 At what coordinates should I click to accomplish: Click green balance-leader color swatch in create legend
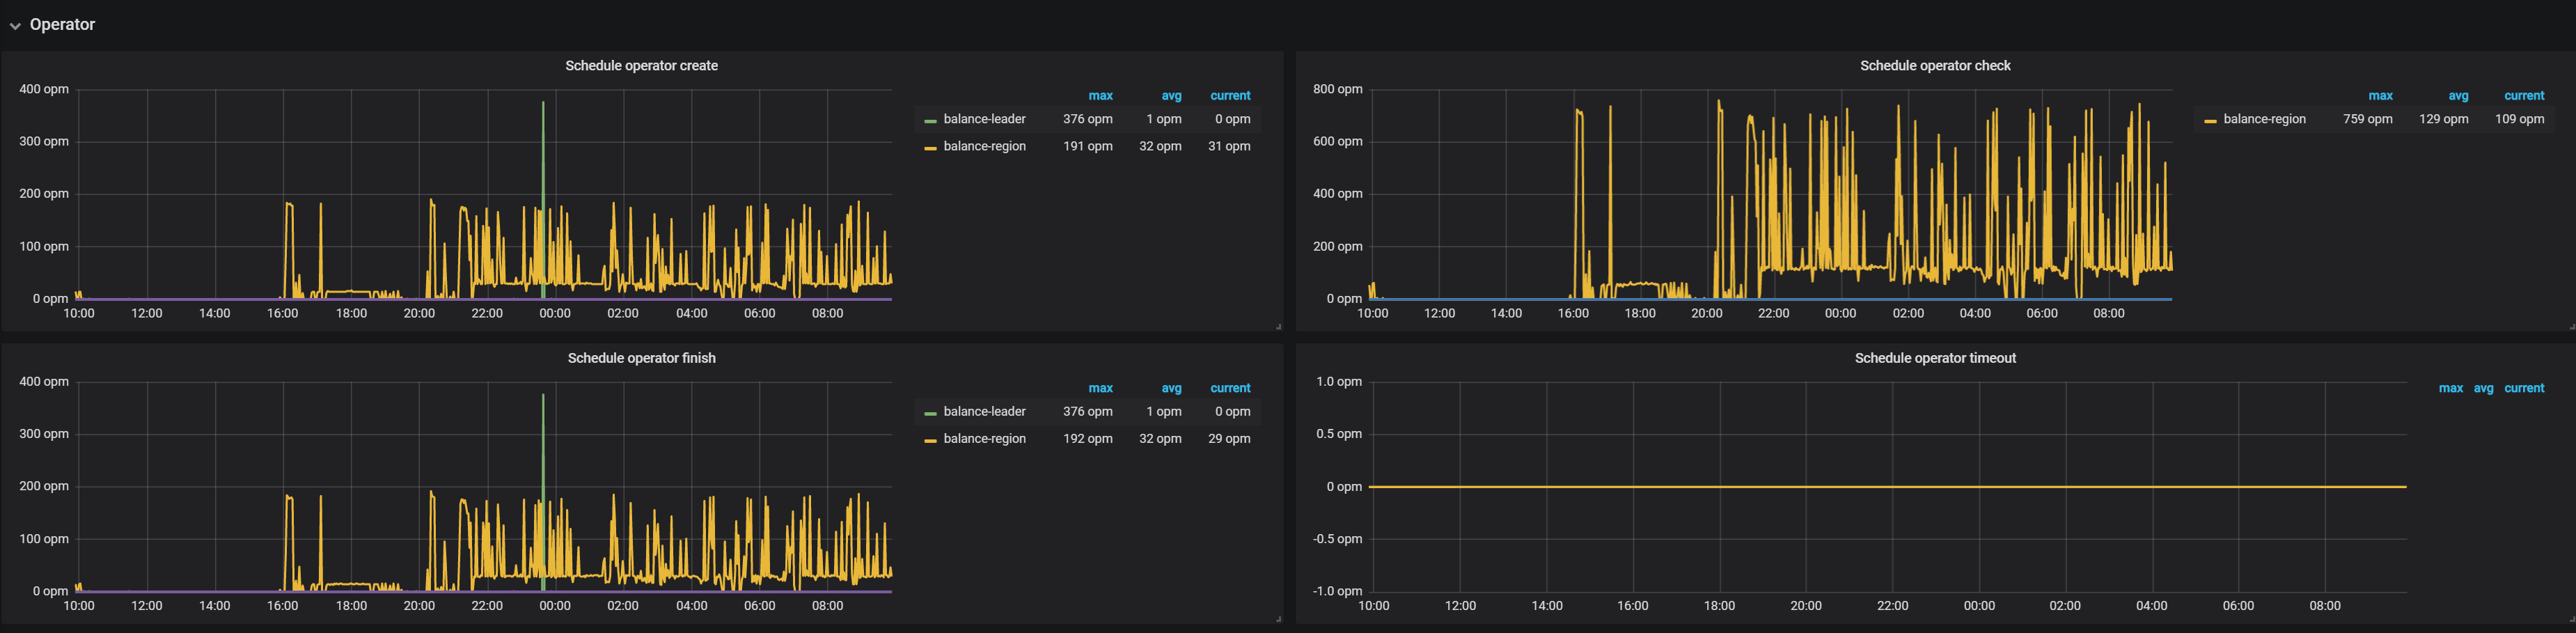930,121
